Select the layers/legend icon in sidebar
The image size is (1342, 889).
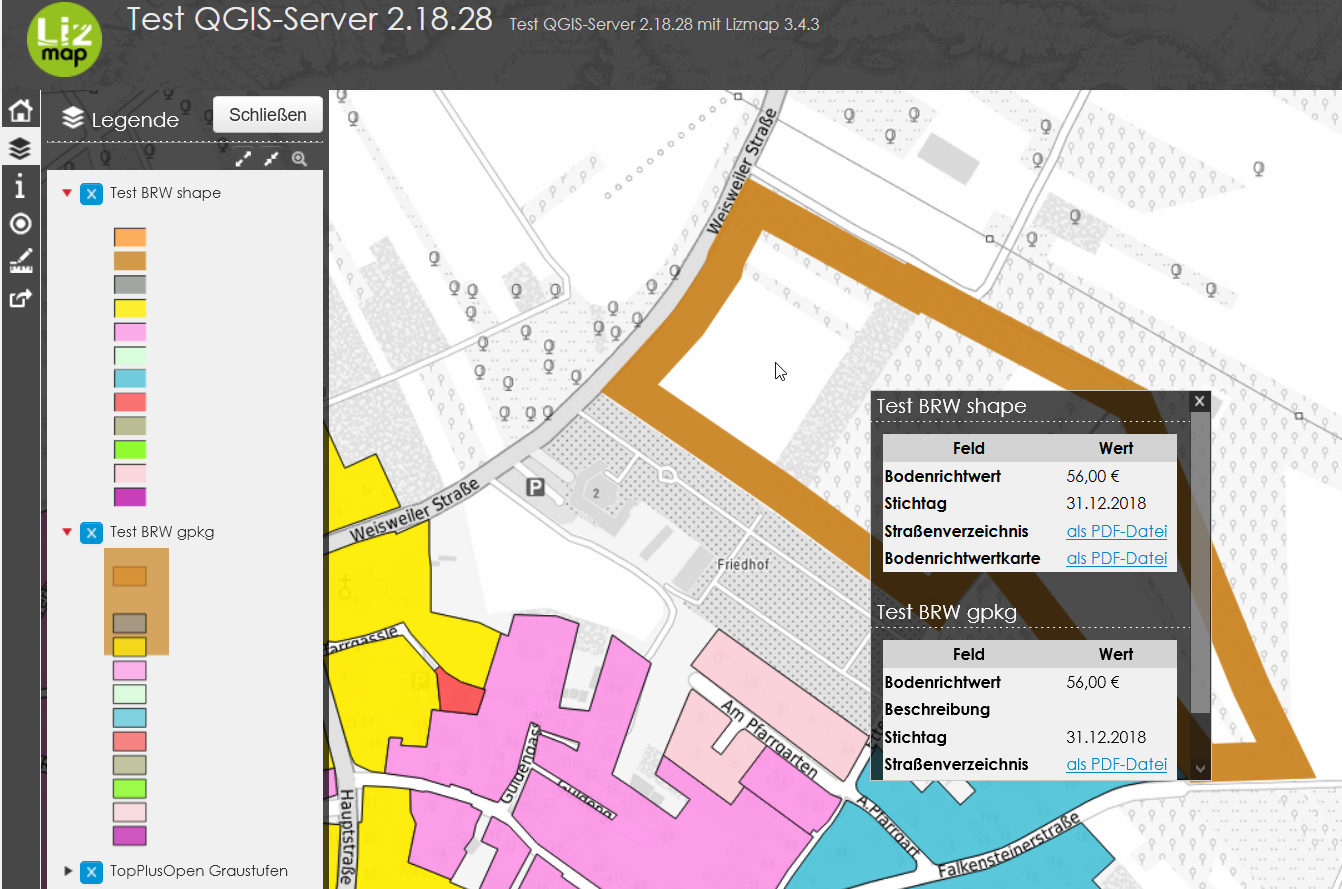(19, 147)
